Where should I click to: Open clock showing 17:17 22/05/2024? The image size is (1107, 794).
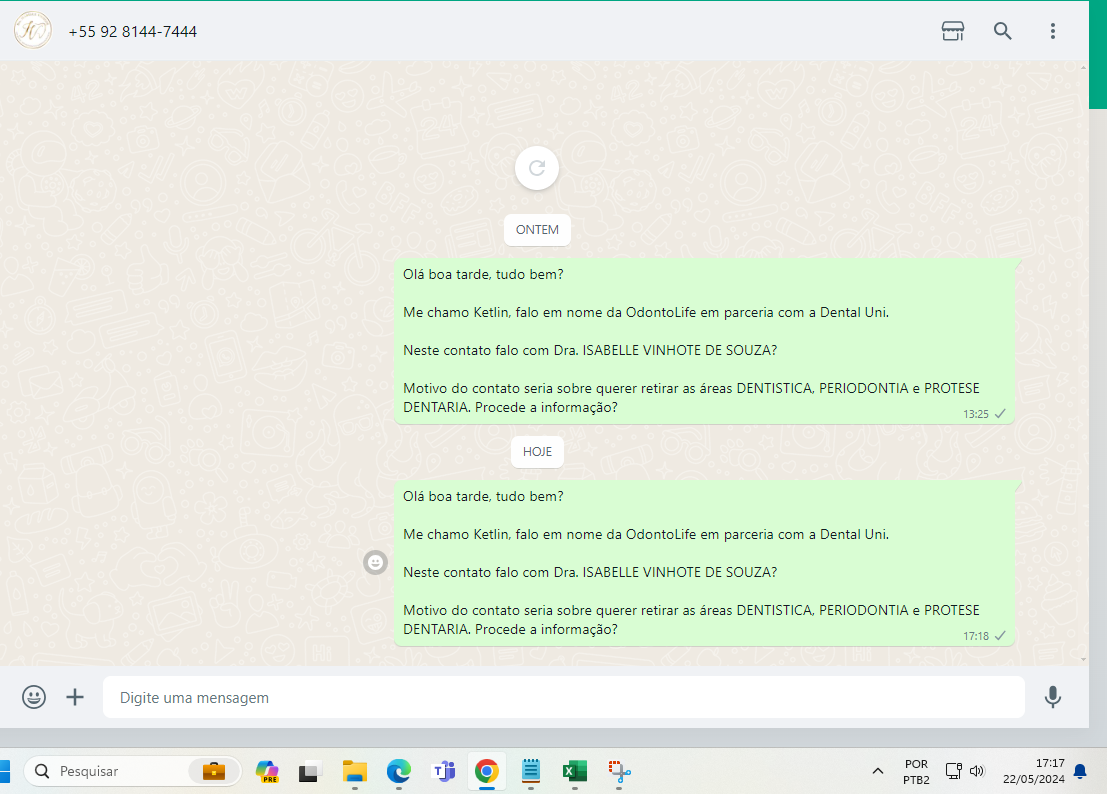[x=1034, y=771]
